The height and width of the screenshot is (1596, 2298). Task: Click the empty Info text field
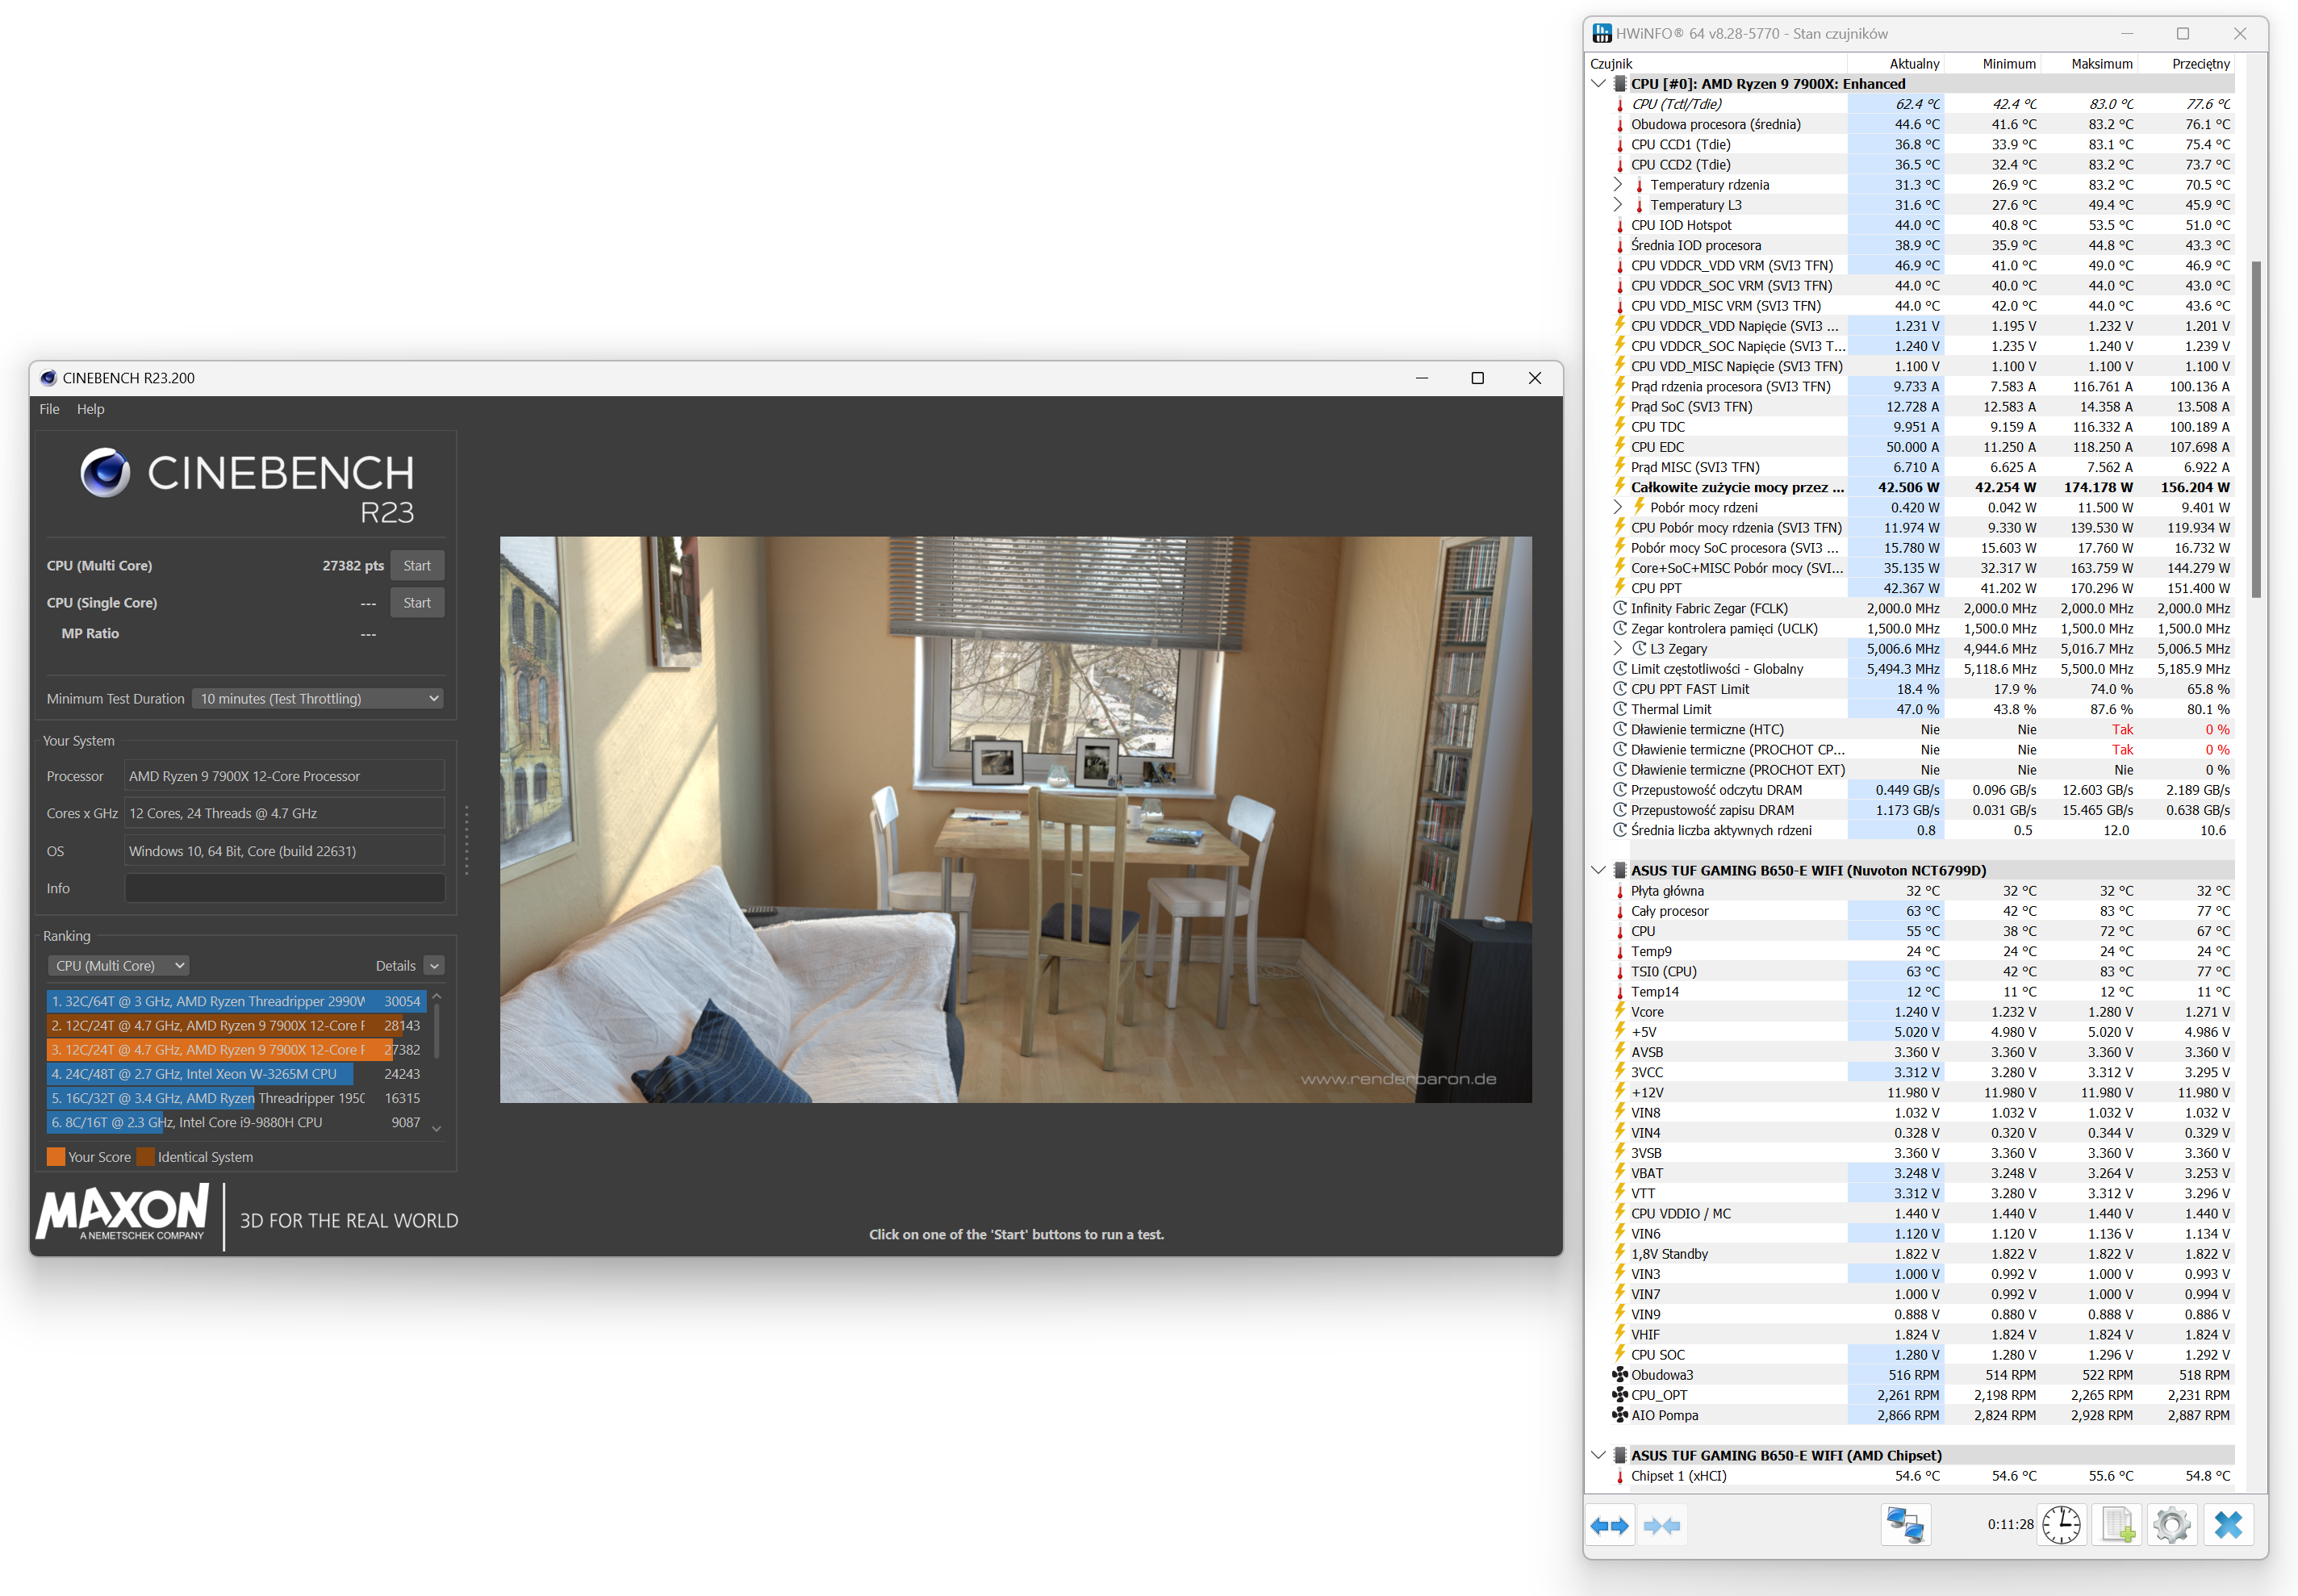pyautogui.click(x=284, y=888)
